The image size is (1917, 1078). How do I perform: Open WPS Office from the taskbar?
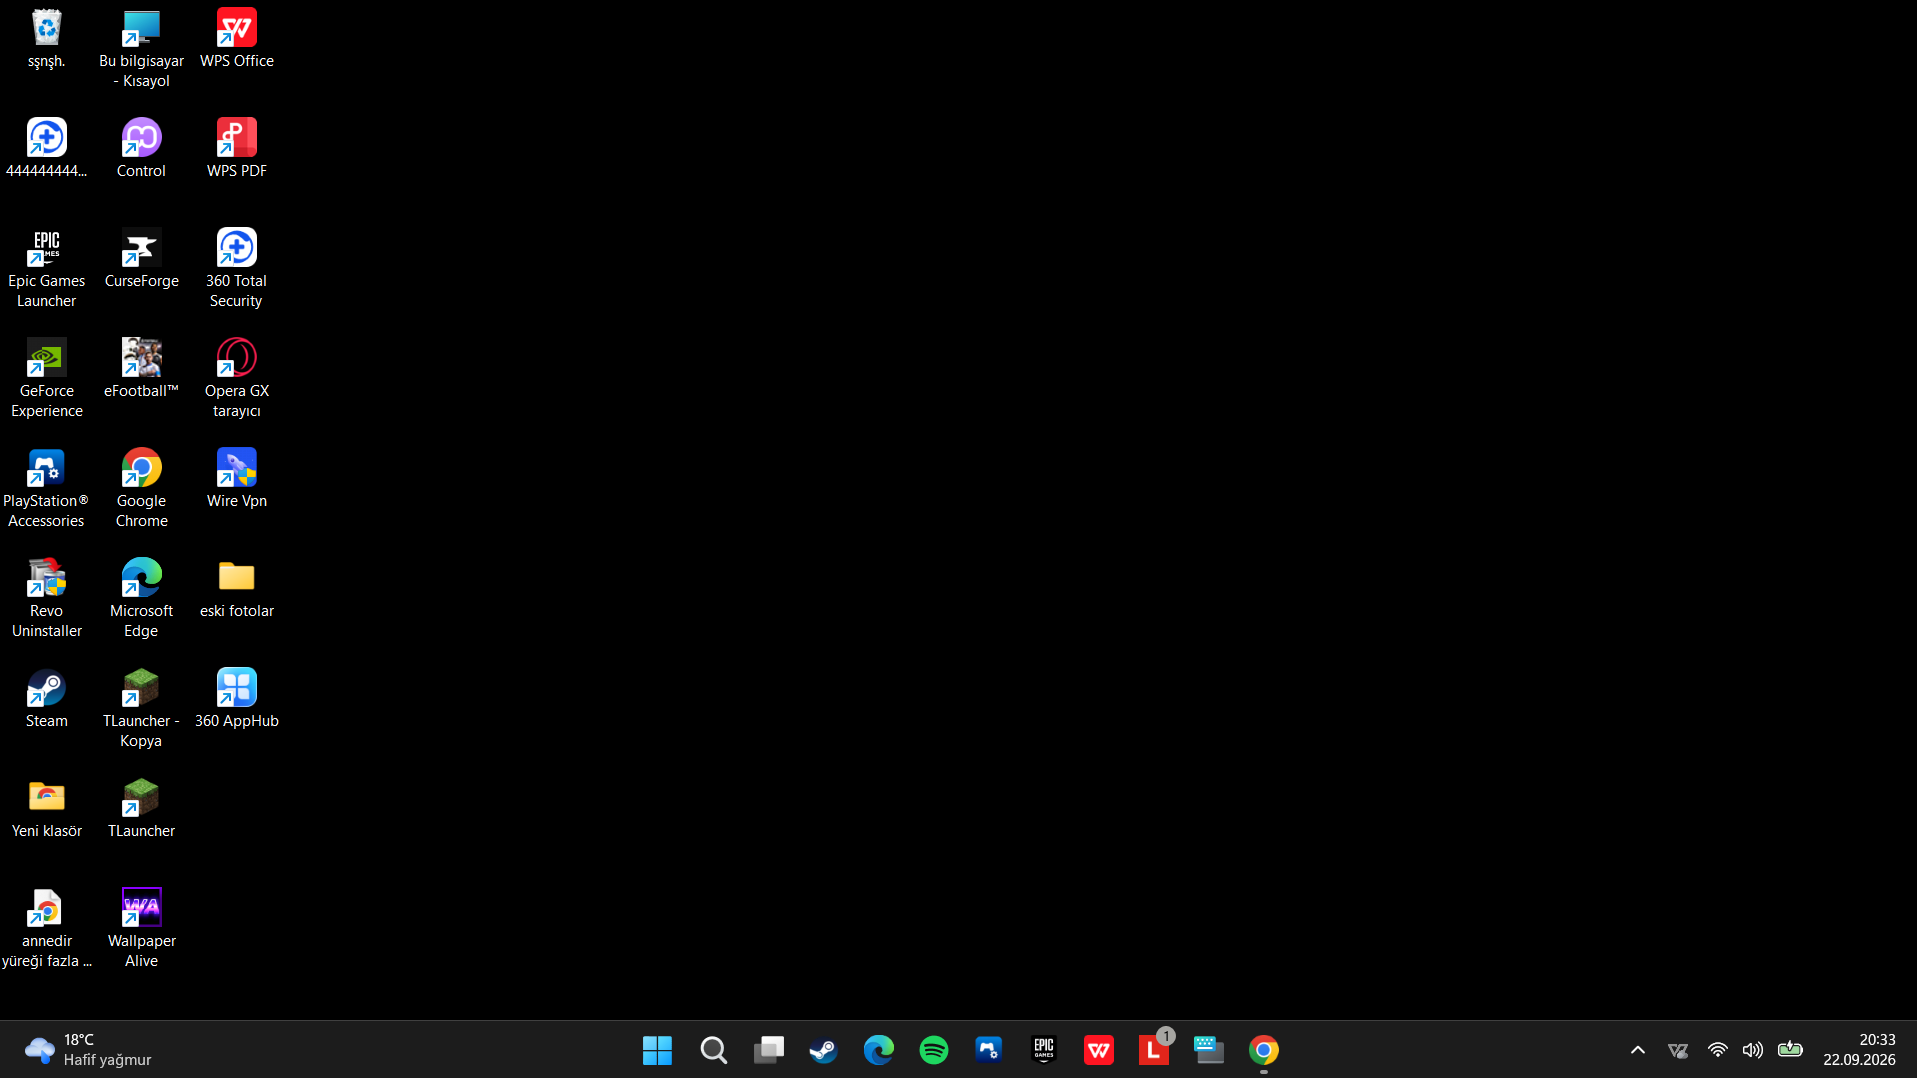pos(1099,1050)
